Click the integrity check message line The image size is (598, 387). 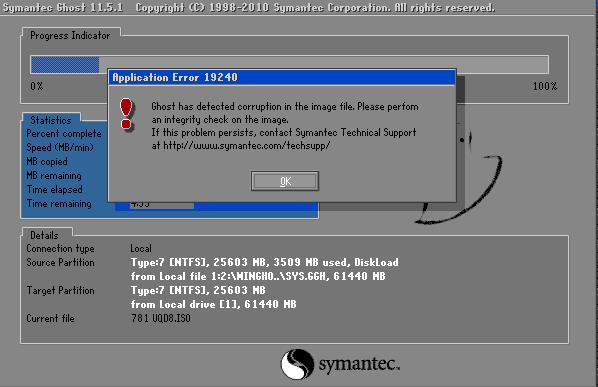pos(220,120)
